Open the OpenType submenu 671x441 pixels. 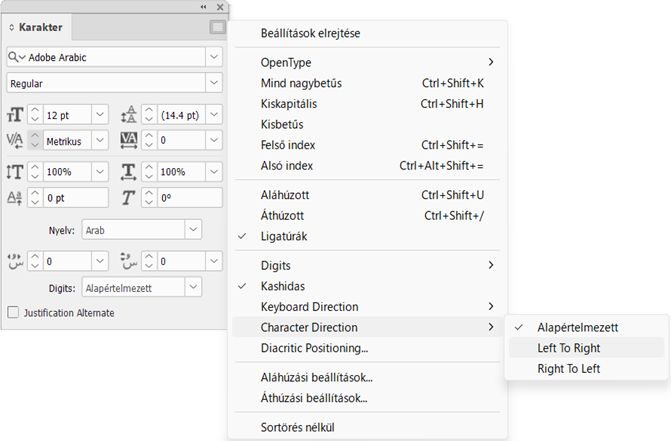tap(367, 62)
